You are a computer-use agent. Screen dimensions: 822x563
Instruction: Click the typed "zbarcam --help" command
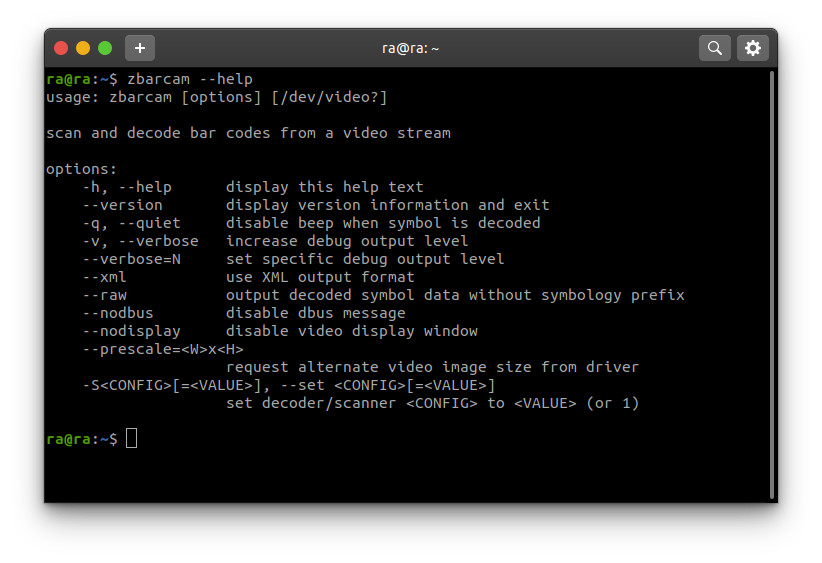click(x=190, y=79)
